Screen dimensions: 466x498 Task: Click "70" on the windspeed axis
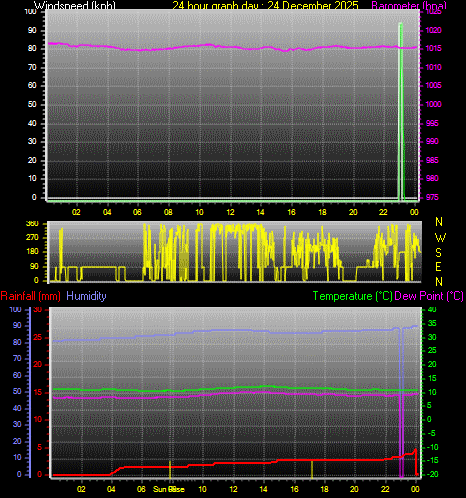(32, 67)
